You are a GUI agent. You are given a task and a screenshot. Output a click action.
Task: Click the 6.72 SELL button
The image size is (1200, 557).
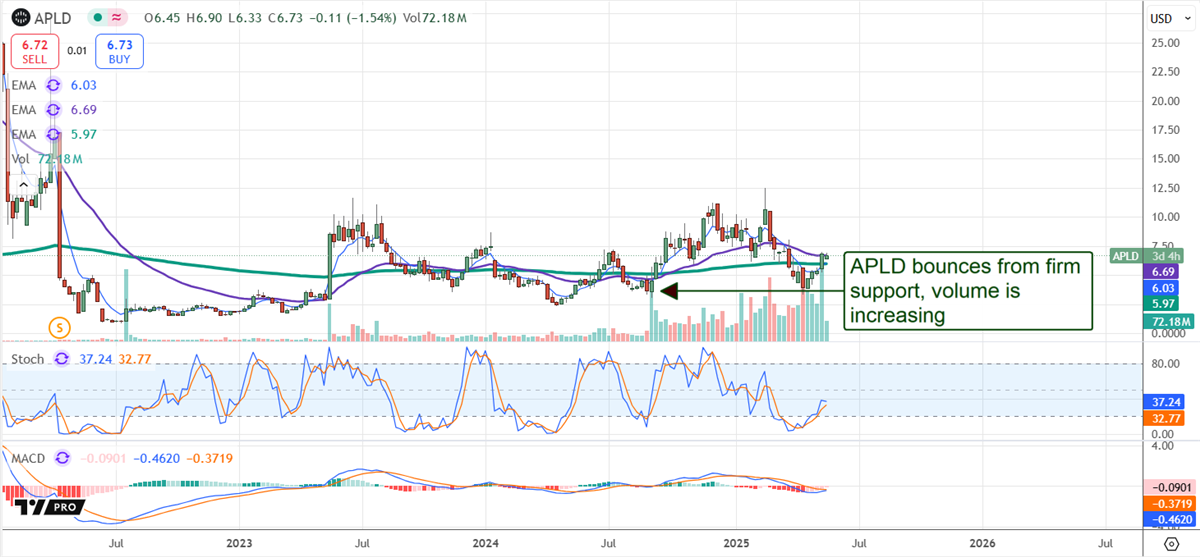[34, 53]
